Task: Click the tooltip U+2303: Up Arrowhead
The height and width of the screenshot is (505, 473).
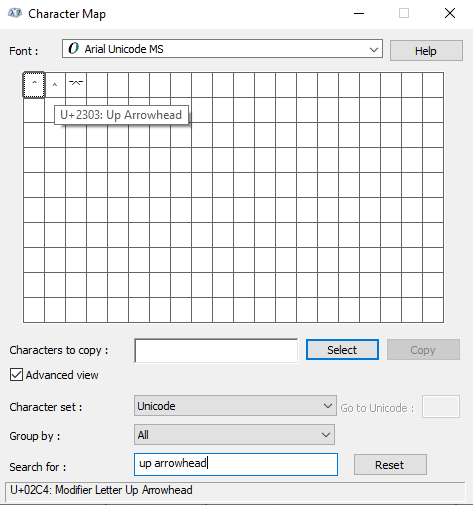Action: coord(121,115)
